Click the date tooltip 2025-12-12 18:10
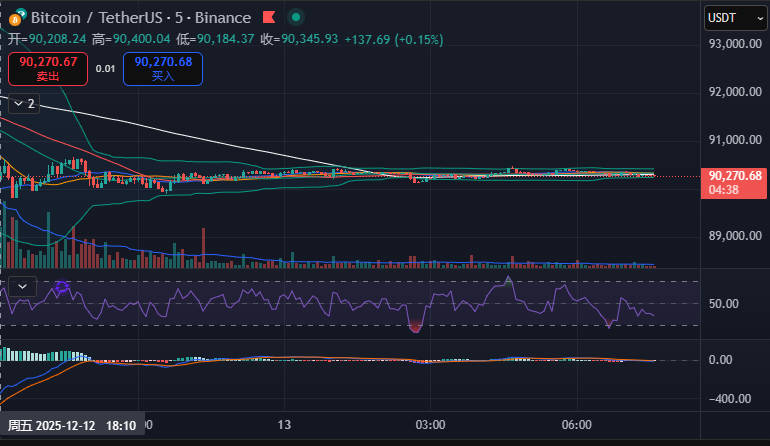 (x=72, y=425)
